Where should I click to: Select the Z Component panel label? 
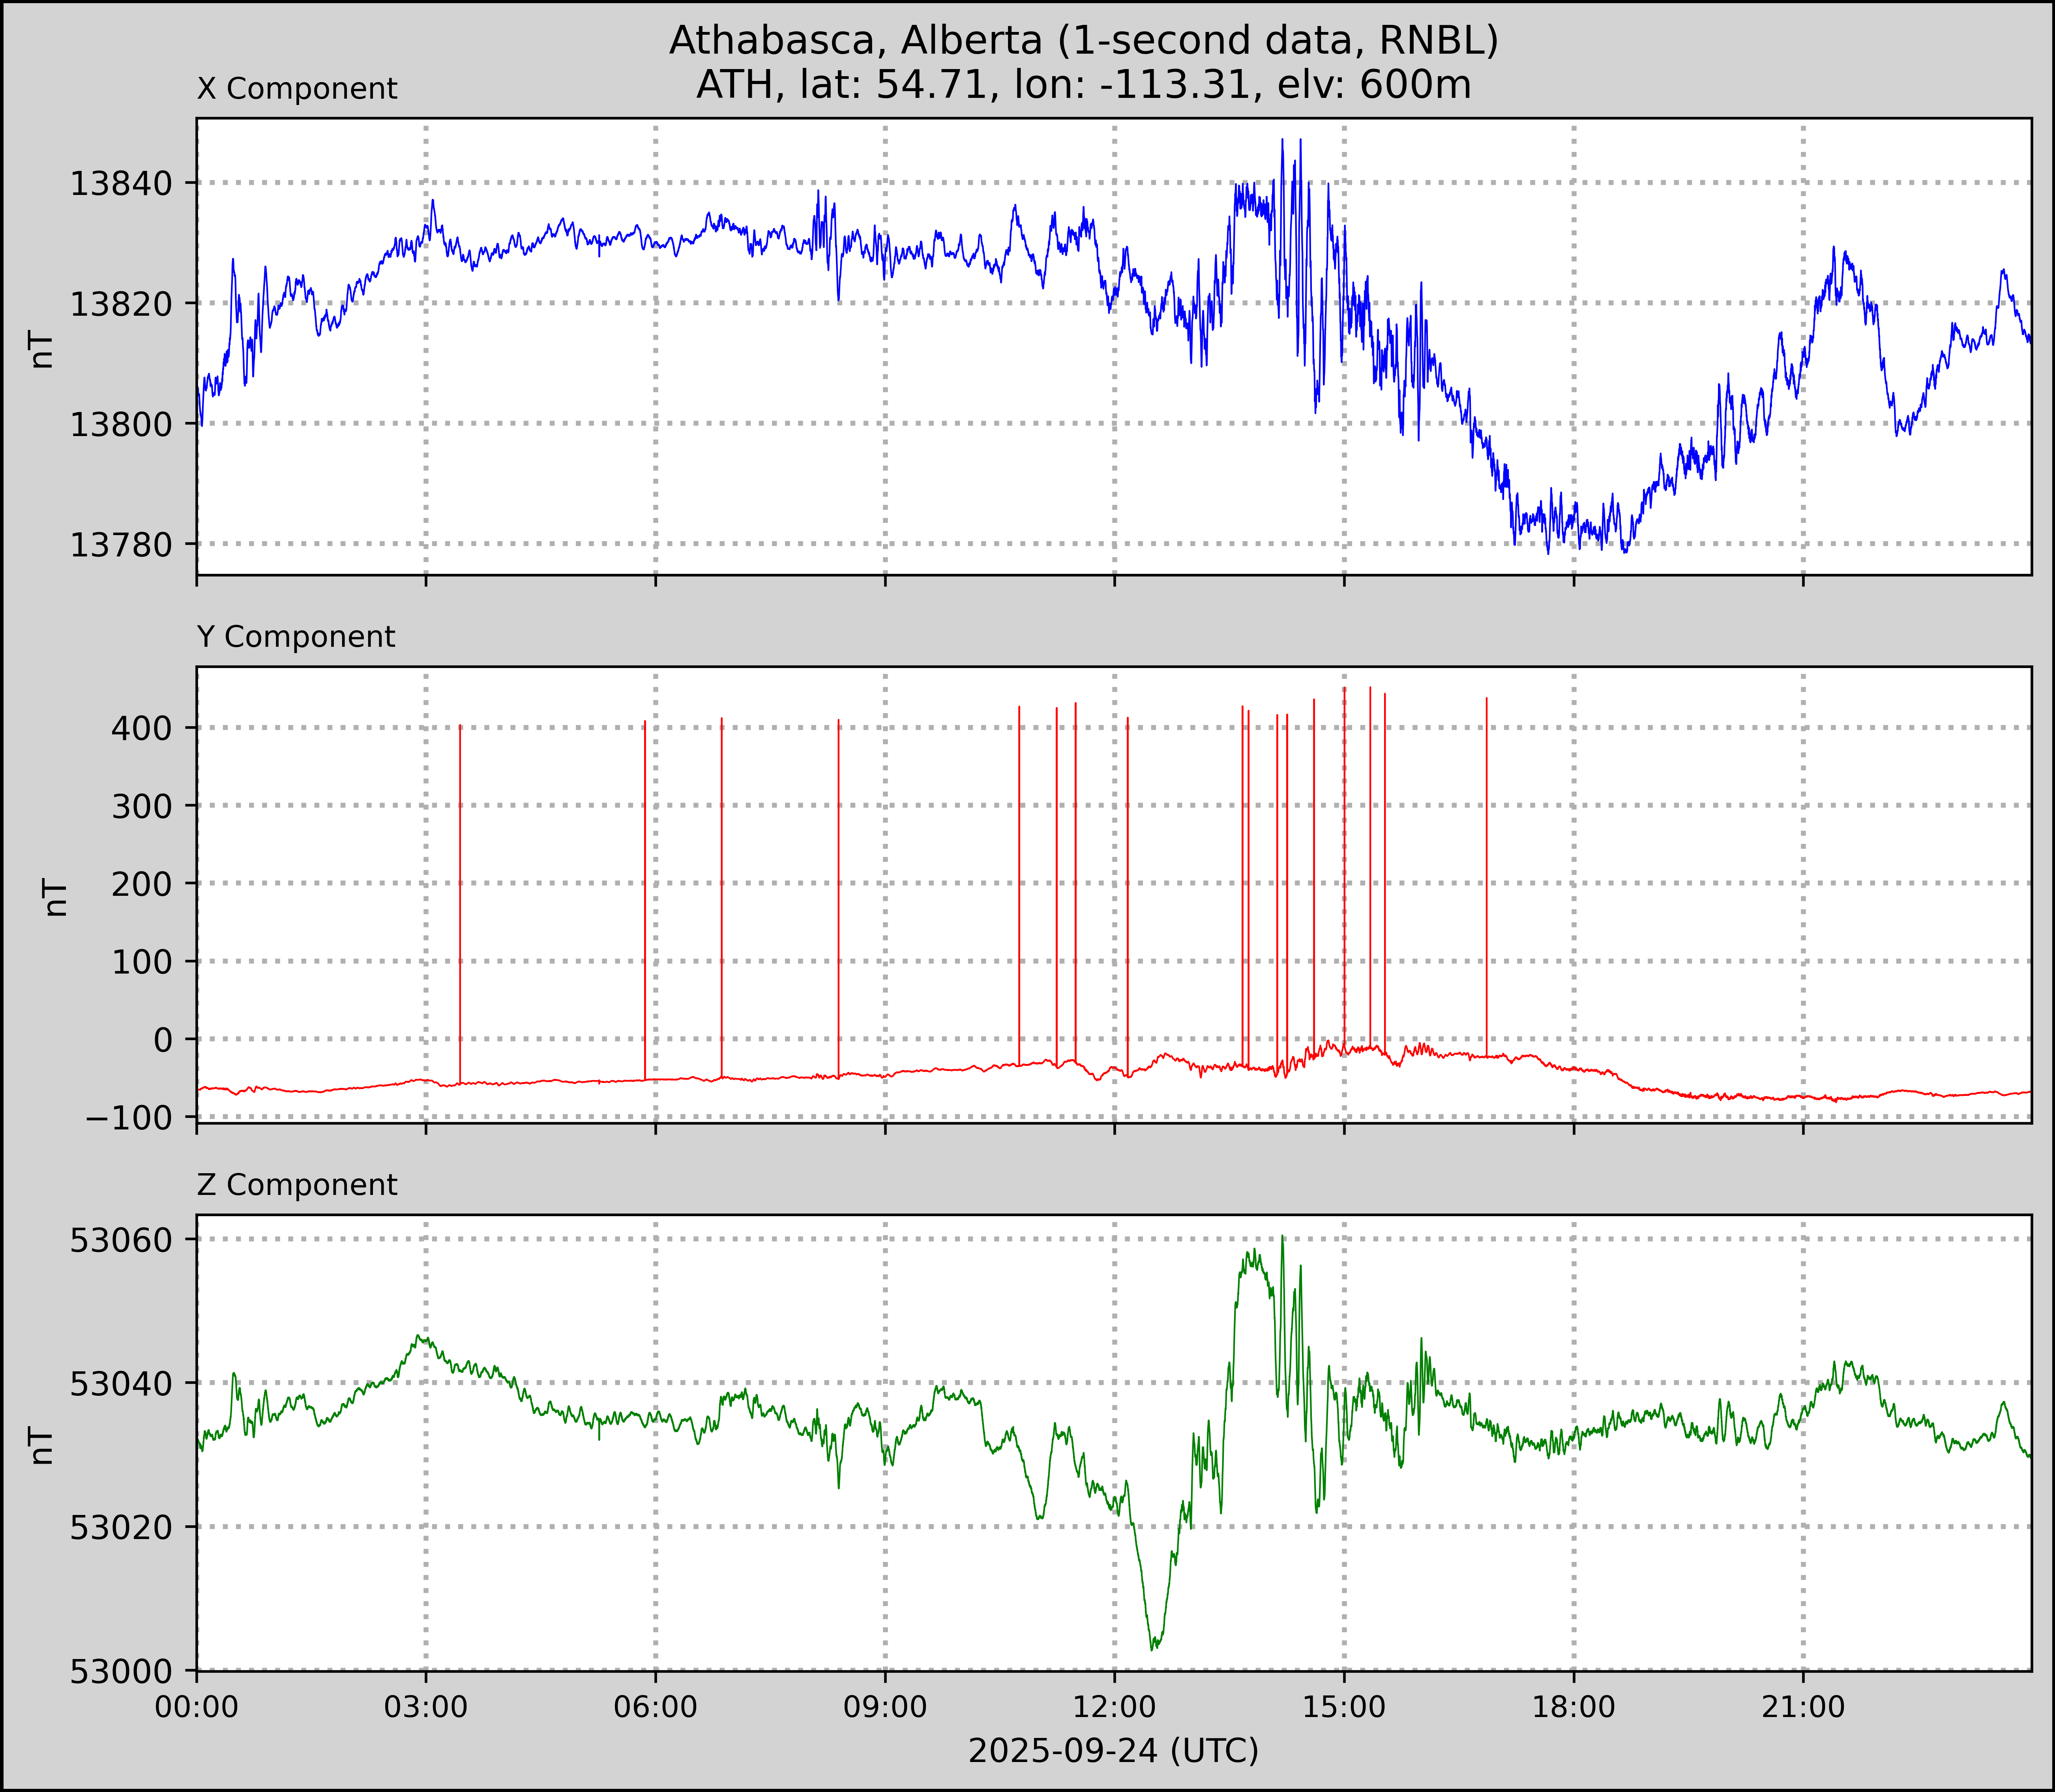297,1185
